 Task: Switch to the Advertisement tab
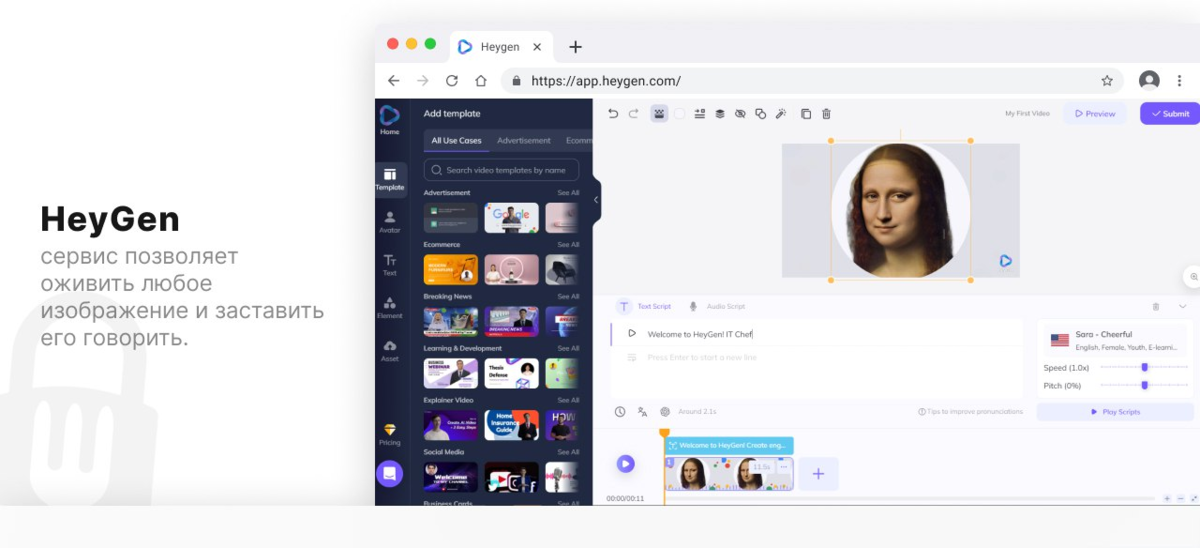coord(524,141)
